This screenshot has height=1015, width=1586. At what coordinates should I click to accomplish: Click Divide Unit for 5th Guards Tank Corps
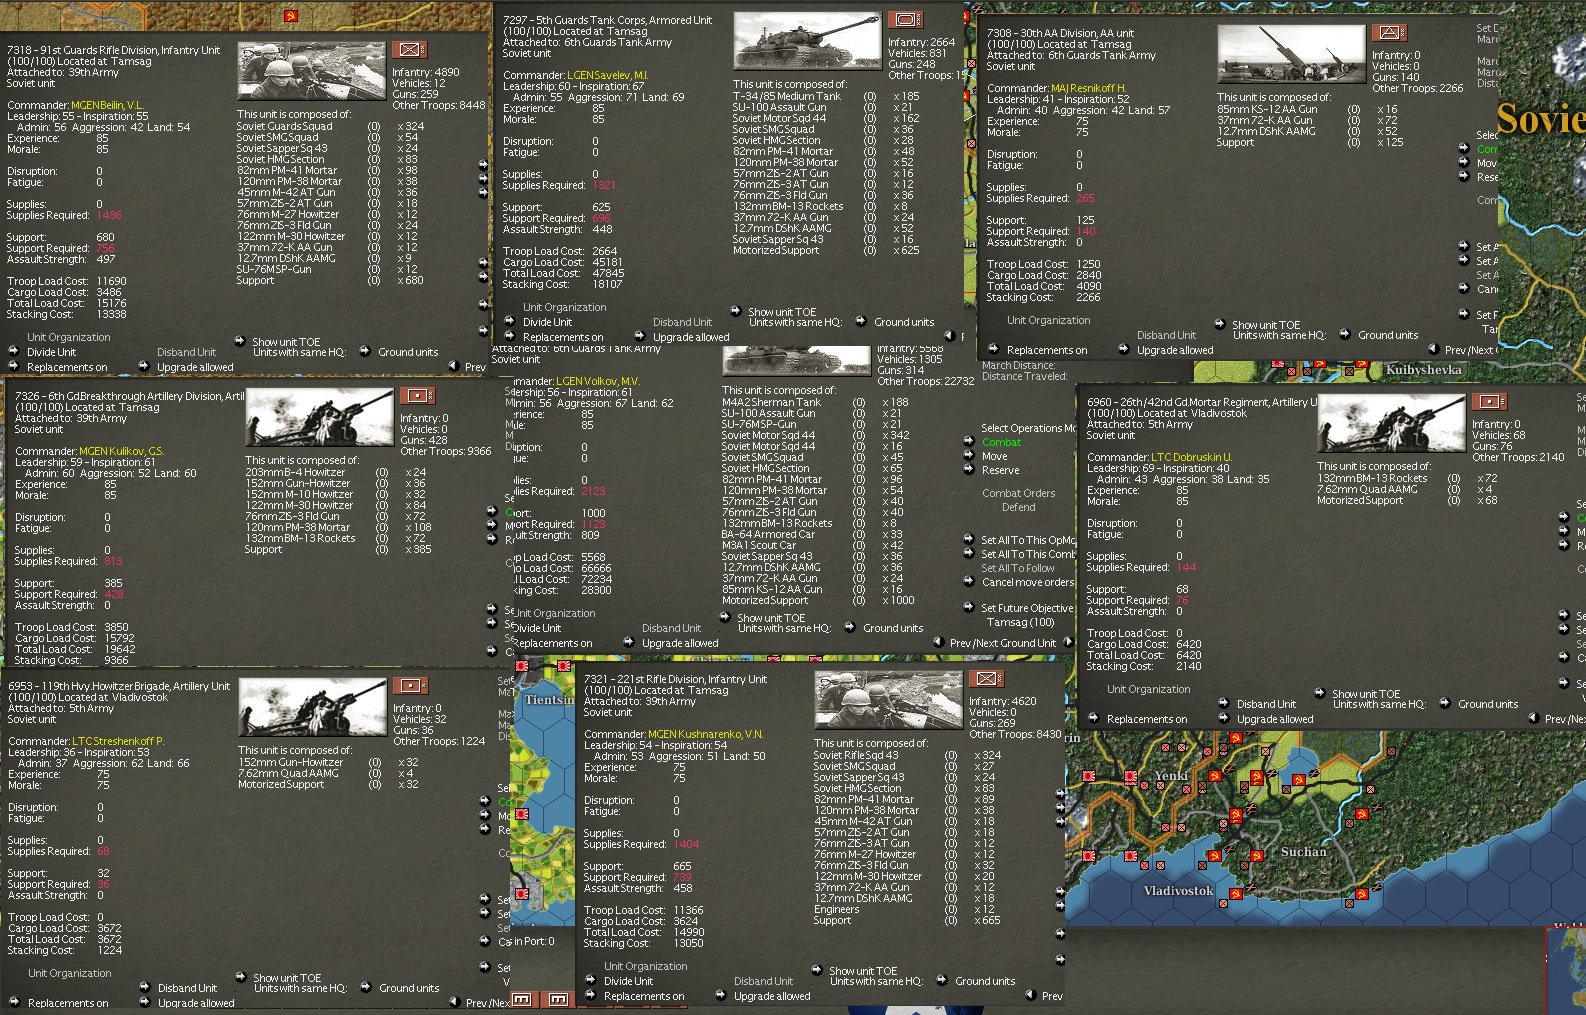(547, 322)
